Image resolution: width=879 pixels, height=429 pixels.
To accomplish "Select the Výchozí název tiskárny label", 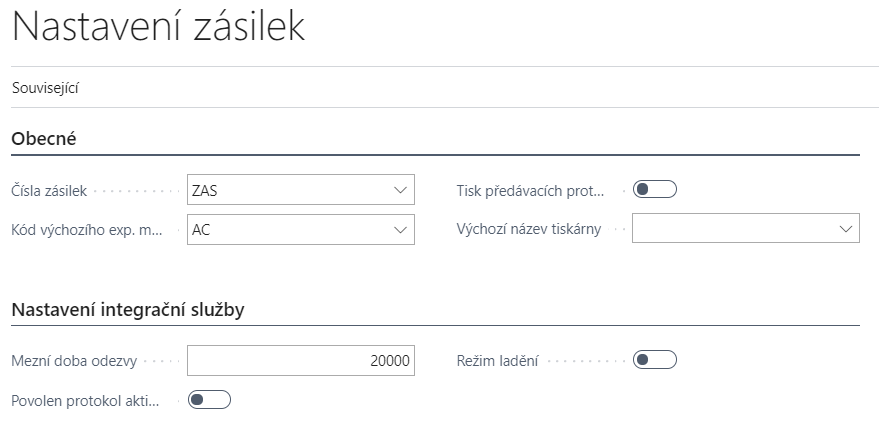I will click(528, 229).
